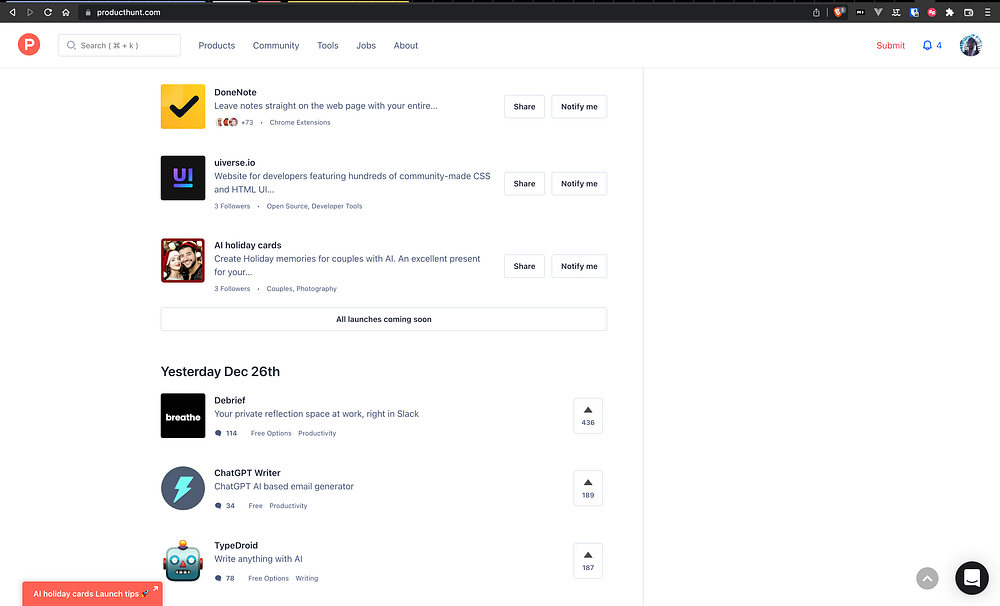Screen dimensions: 1000x606
Task: Focus the search field
Action: 119,45
